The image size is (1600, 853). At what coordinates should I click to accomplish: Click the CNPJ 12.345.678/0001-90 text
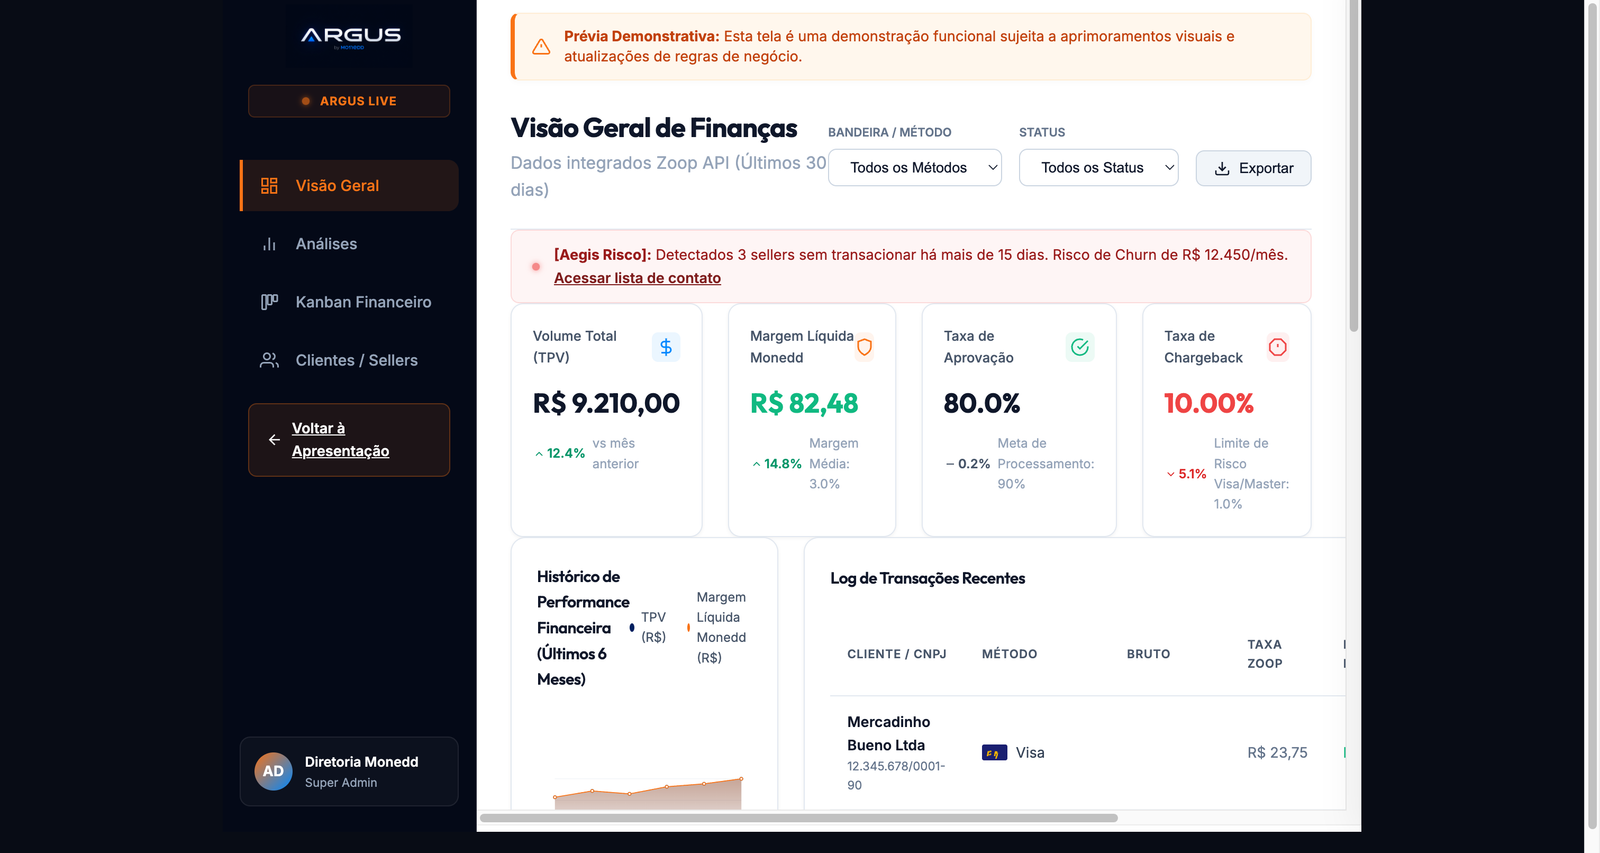click(x=896, y=776)
